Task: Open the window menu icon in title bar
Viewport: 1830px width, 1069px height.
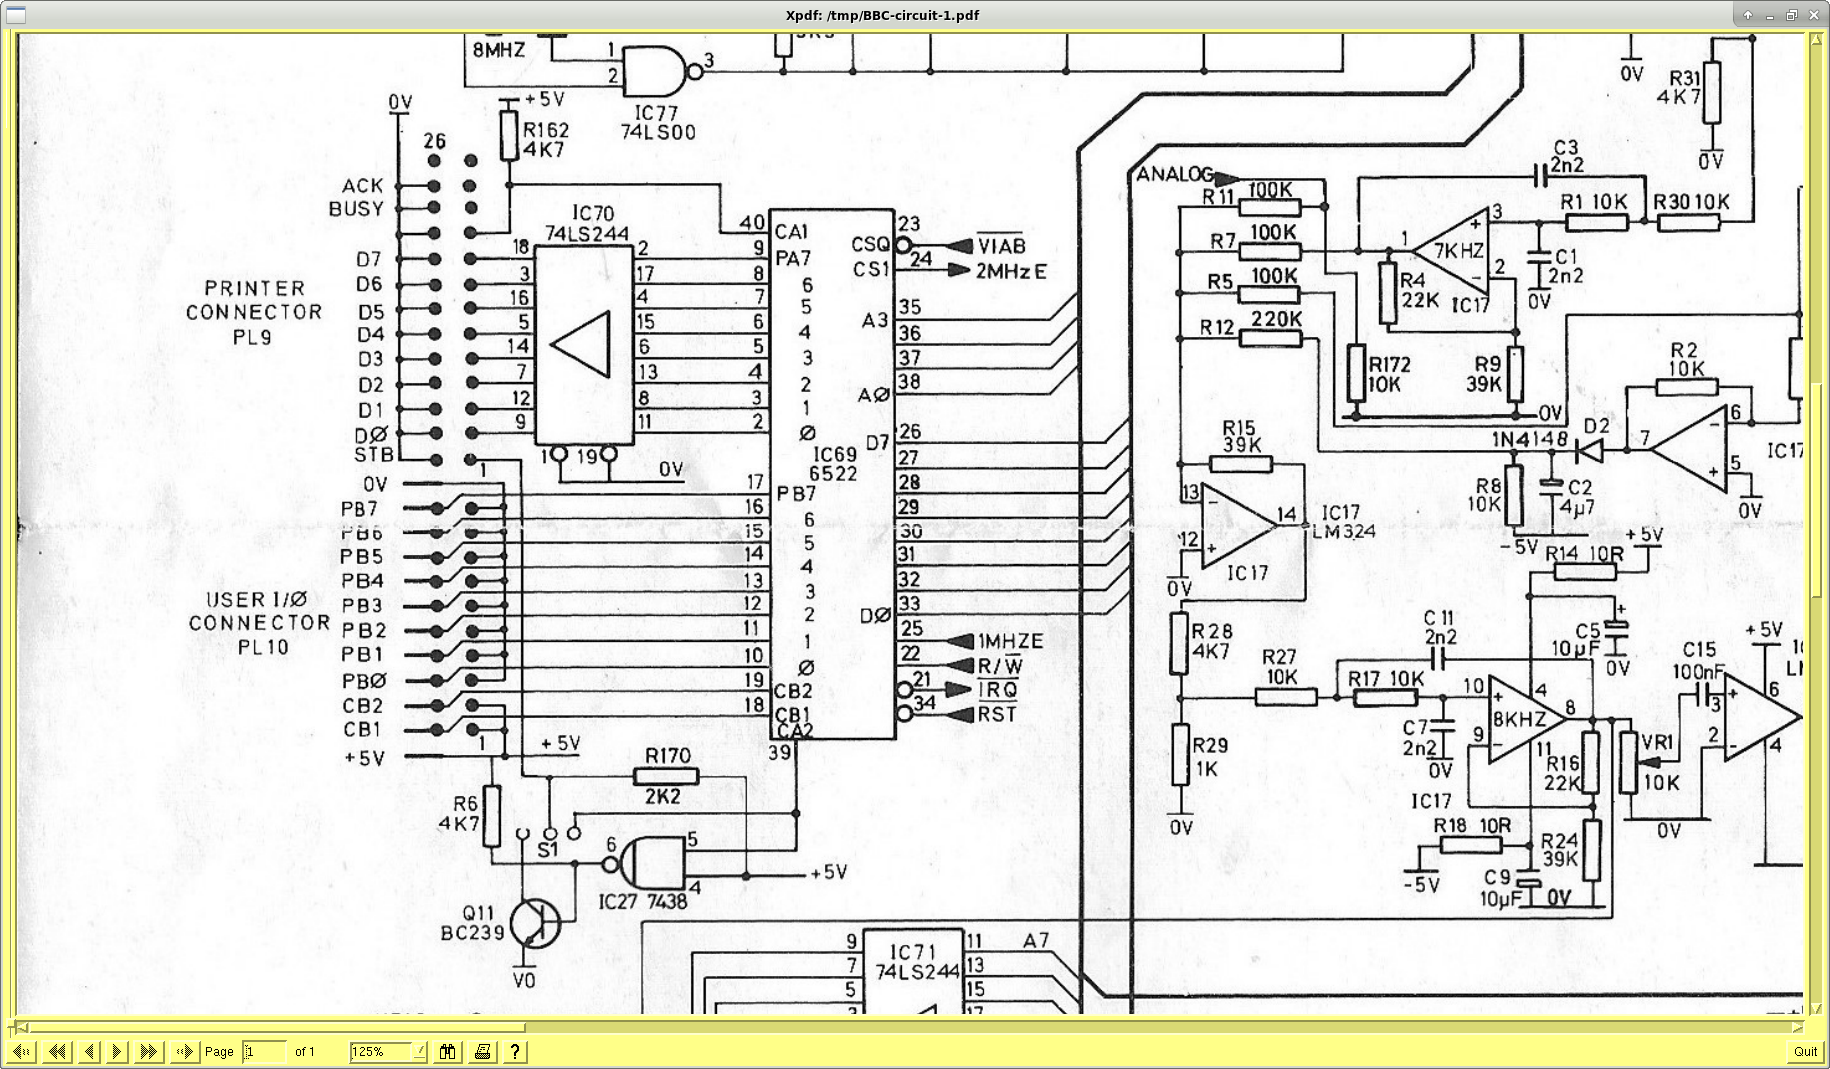Action: pos(16,15)
